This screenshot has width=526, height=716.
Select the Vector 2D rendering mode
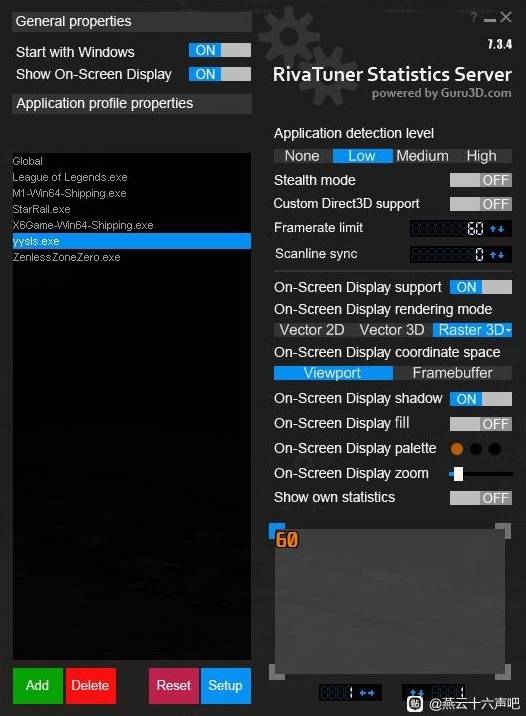coord(312,330)
